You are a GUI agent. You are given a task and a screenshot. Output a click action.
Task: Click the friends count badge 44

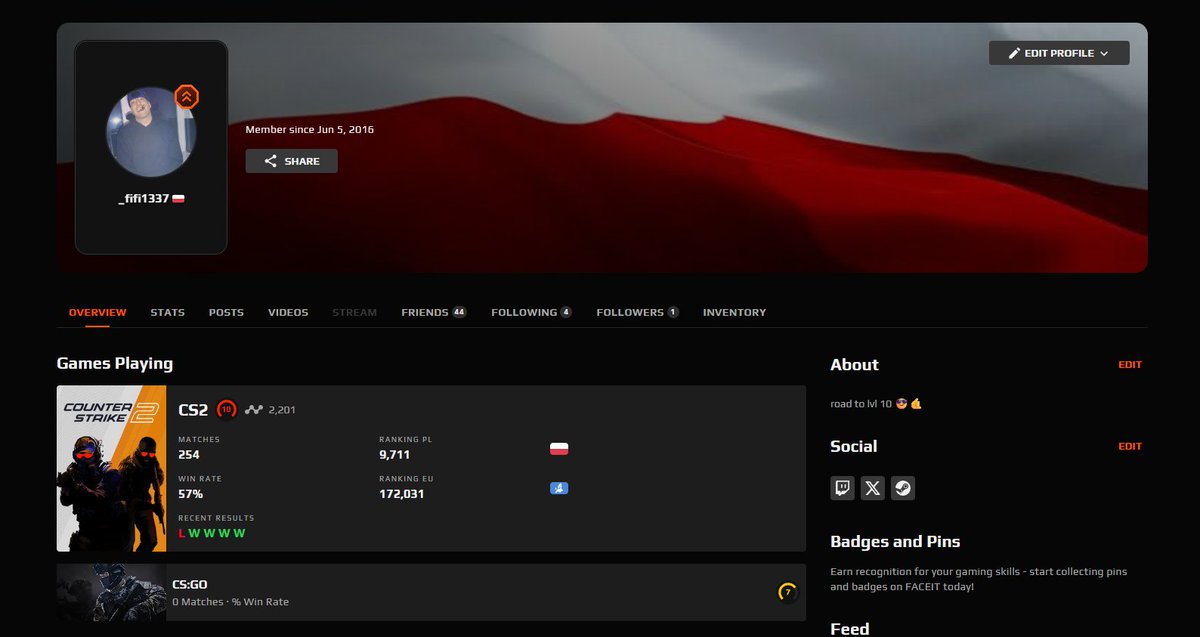pyautogui.click(x=459, y=312)
